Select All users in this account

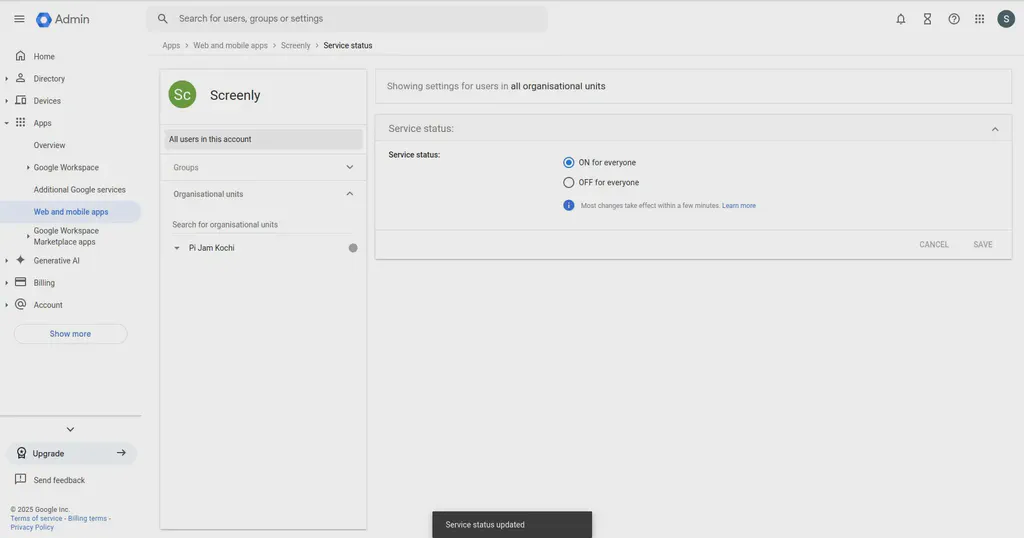click(x=263, y=139)
